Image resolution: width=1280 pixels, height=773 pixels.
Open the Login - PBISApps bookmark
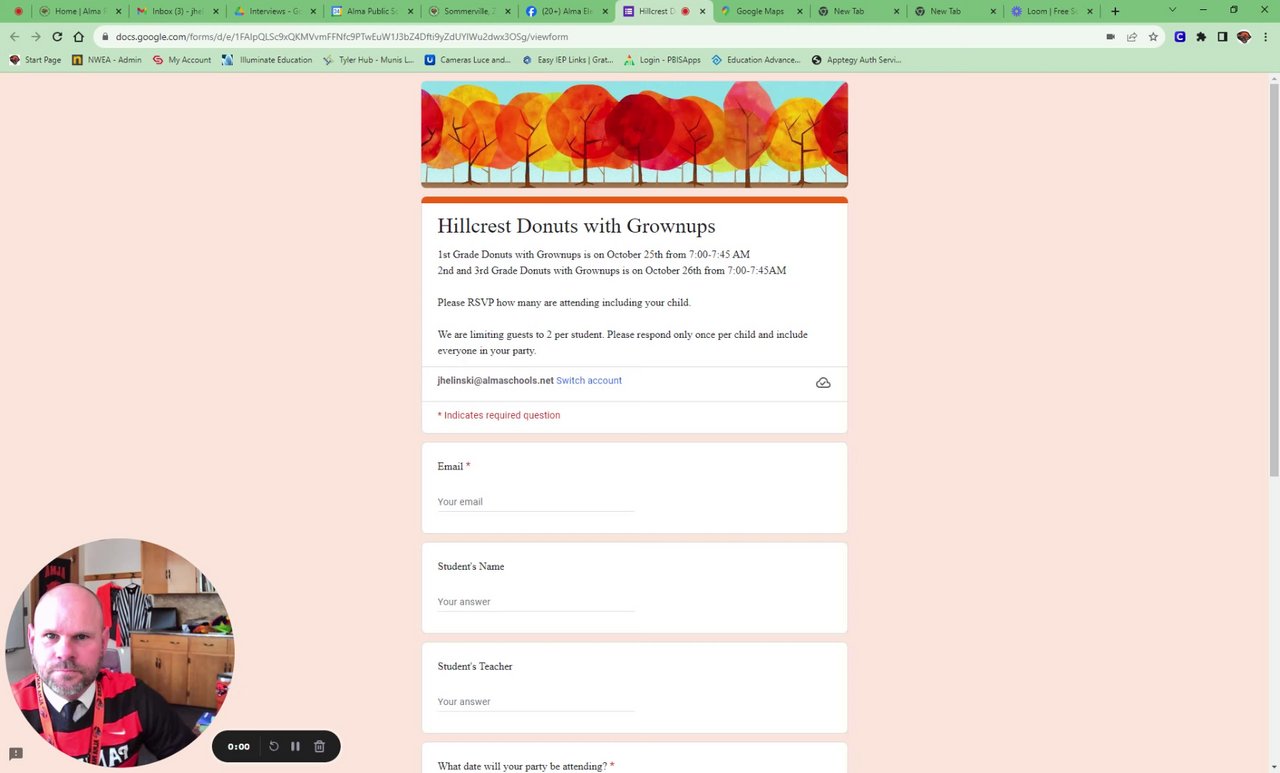[662, 60]
